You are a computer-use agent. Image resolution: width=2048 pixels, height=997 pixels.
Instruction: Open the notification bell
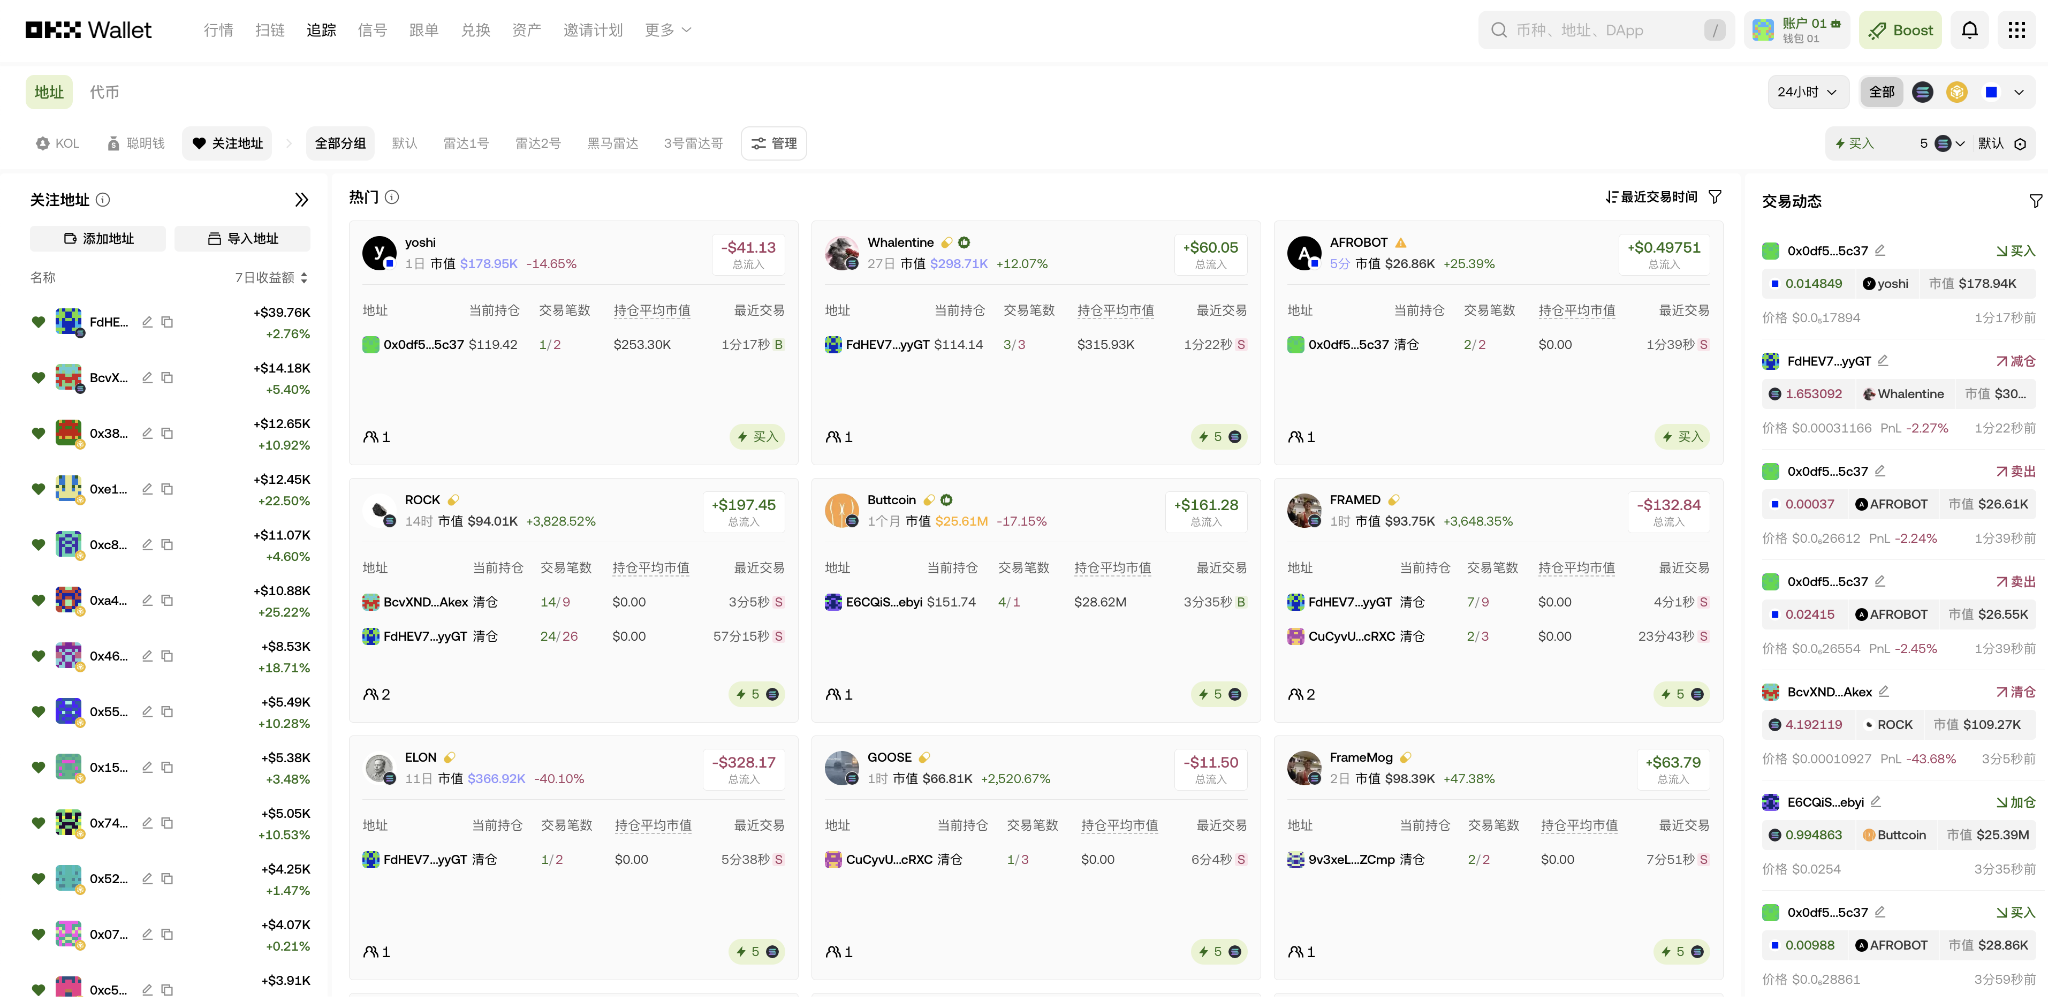tap(1969, 30)
